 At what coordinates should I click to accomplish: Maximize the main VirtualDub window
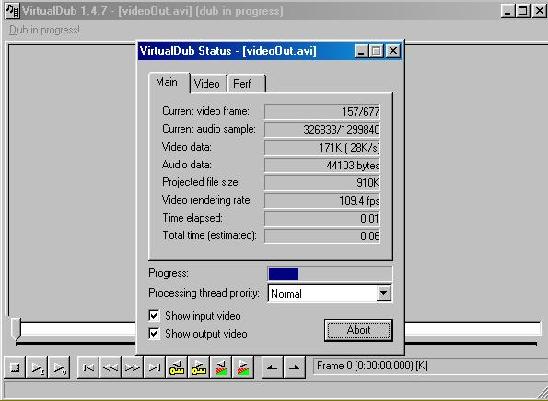523,11
